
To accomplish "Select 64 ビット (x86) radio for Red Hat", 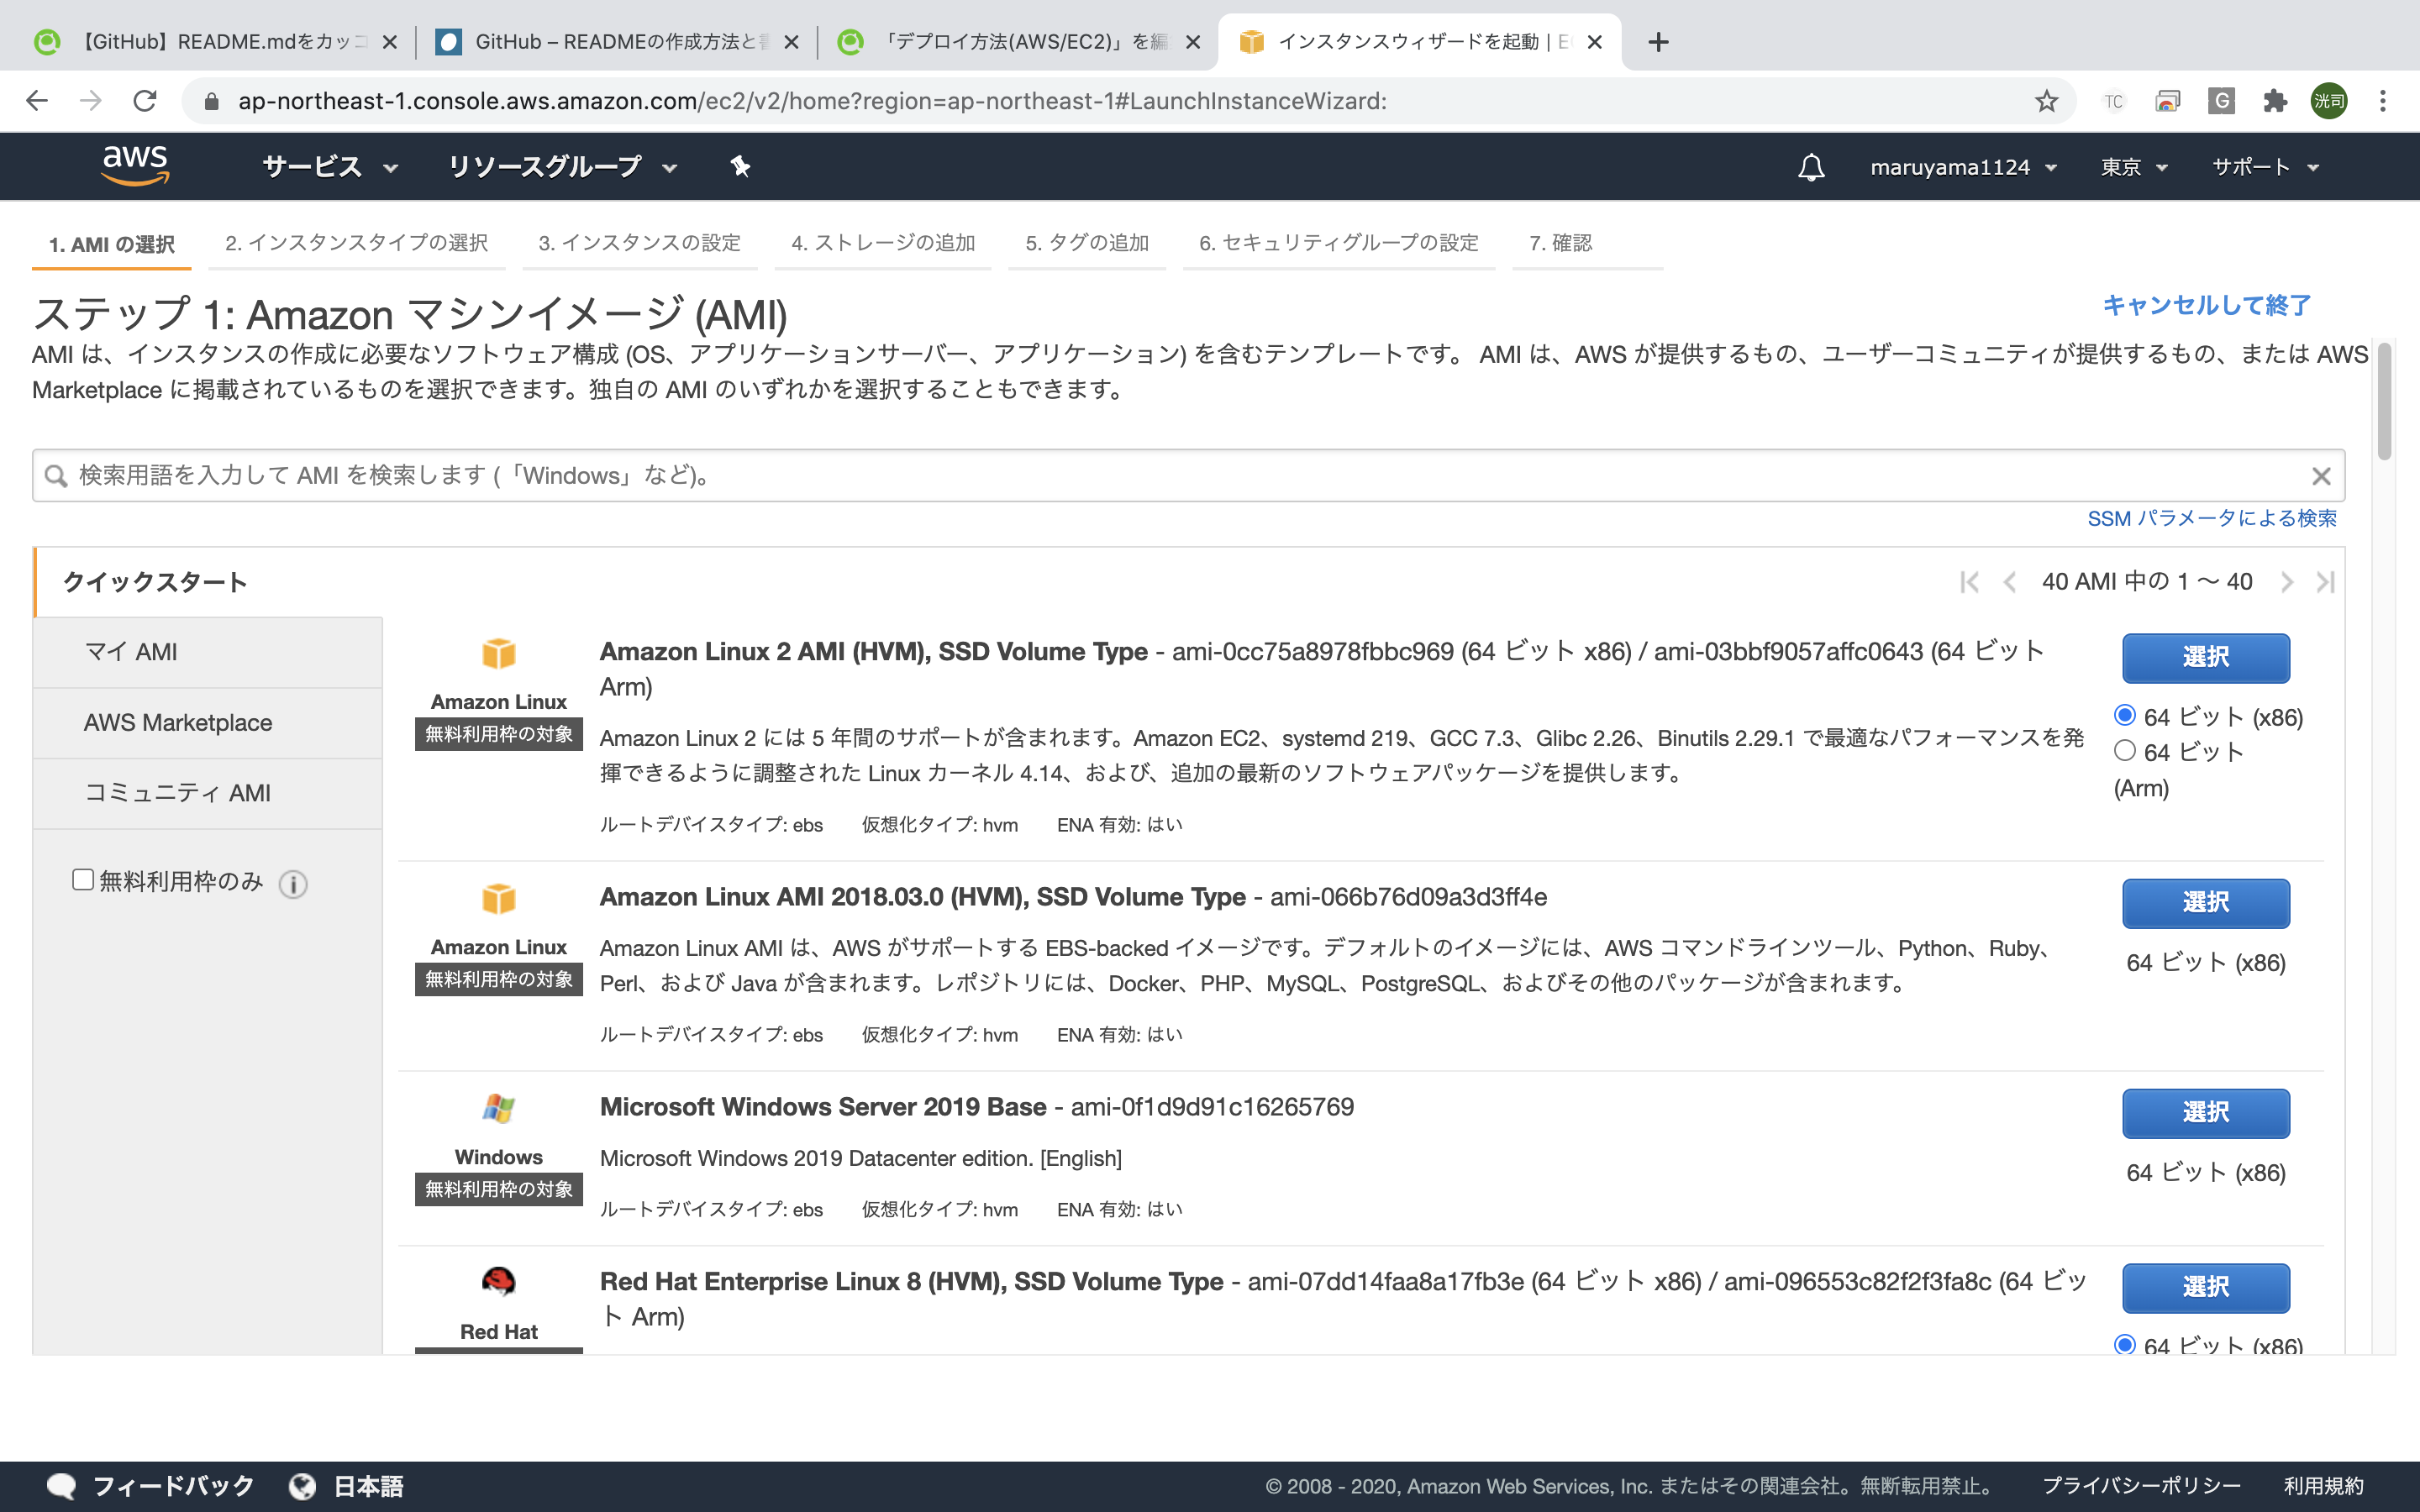I will 2125,1344.
